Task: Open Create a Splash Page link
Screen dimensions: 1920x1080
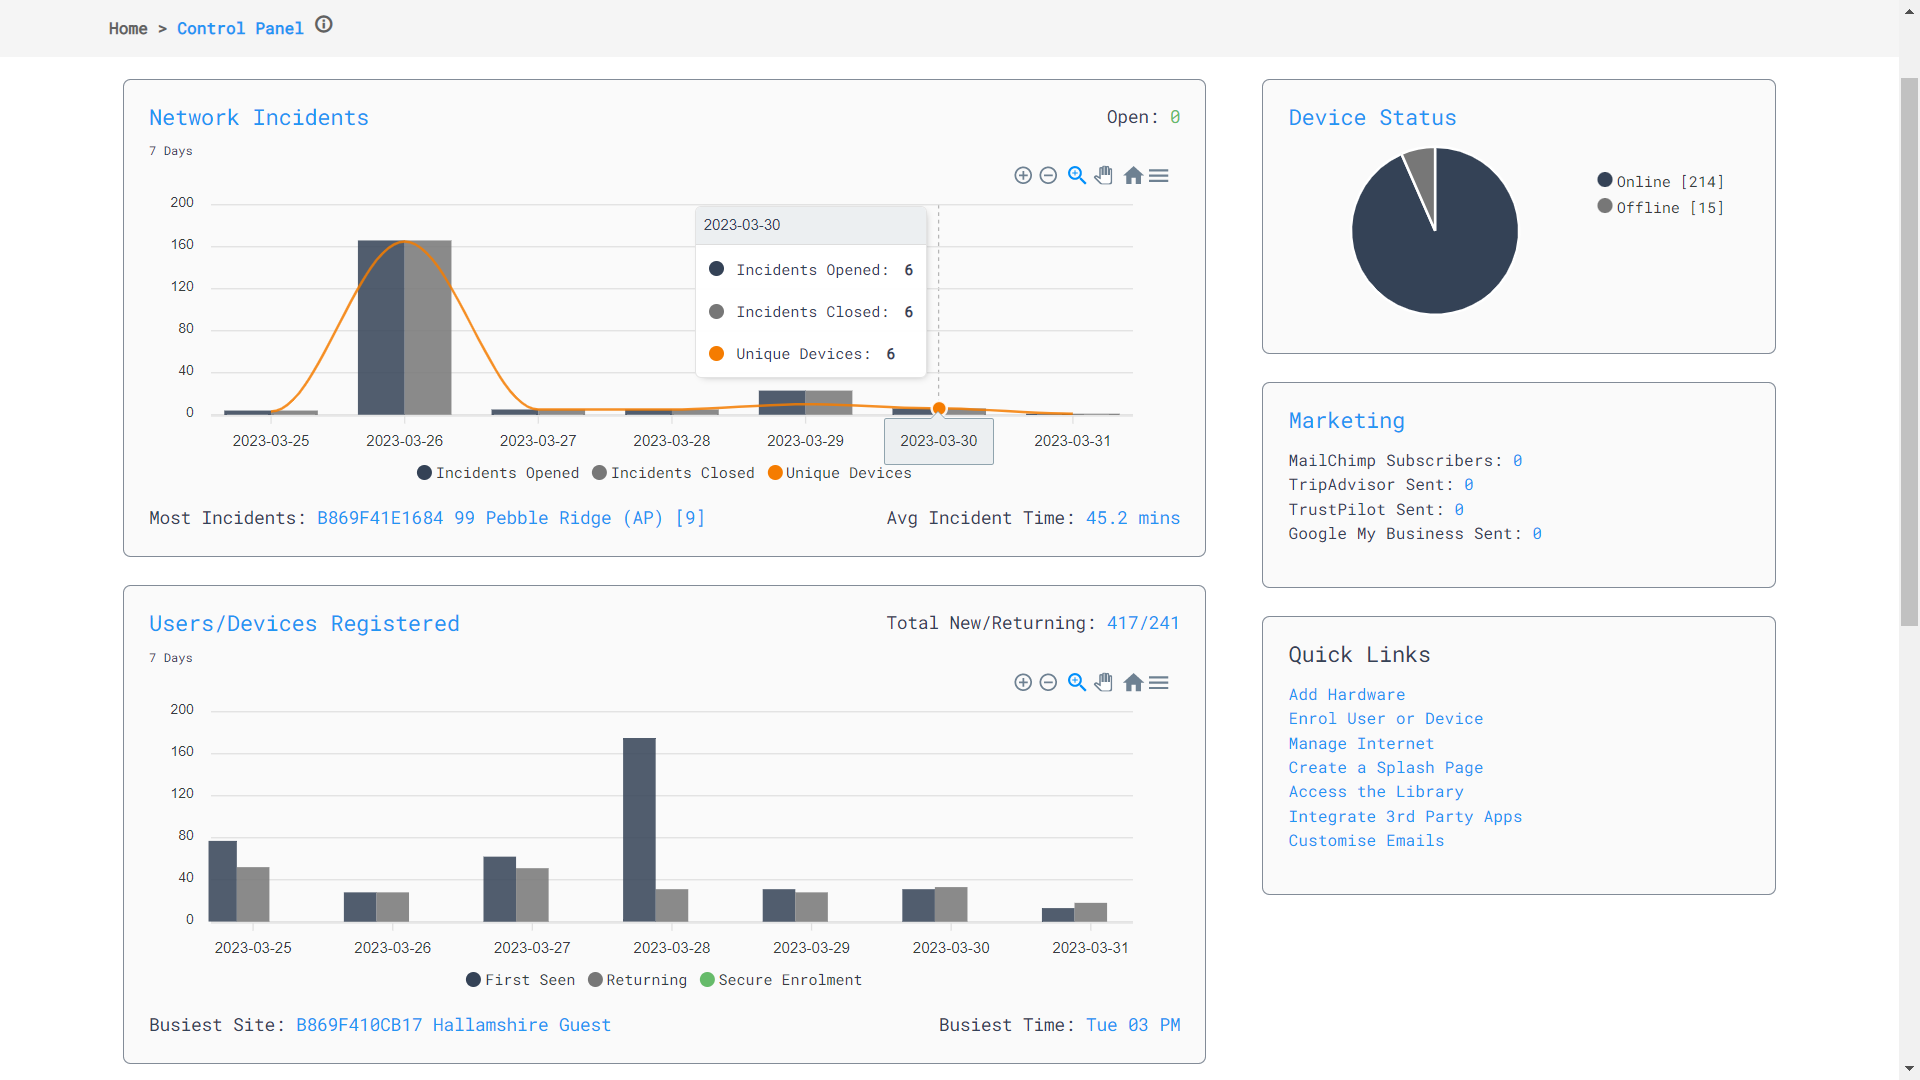Action: 1385,768
